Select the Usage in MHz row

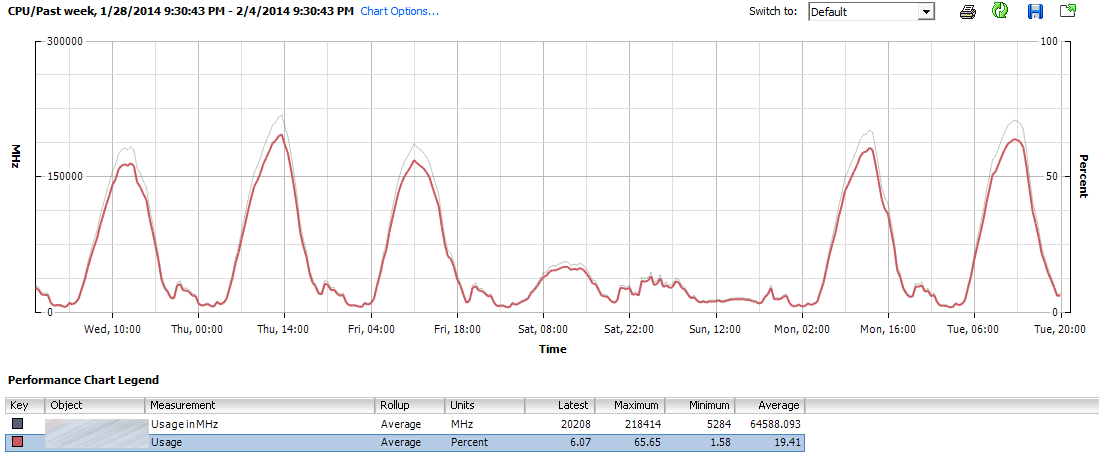pos(405,424)
